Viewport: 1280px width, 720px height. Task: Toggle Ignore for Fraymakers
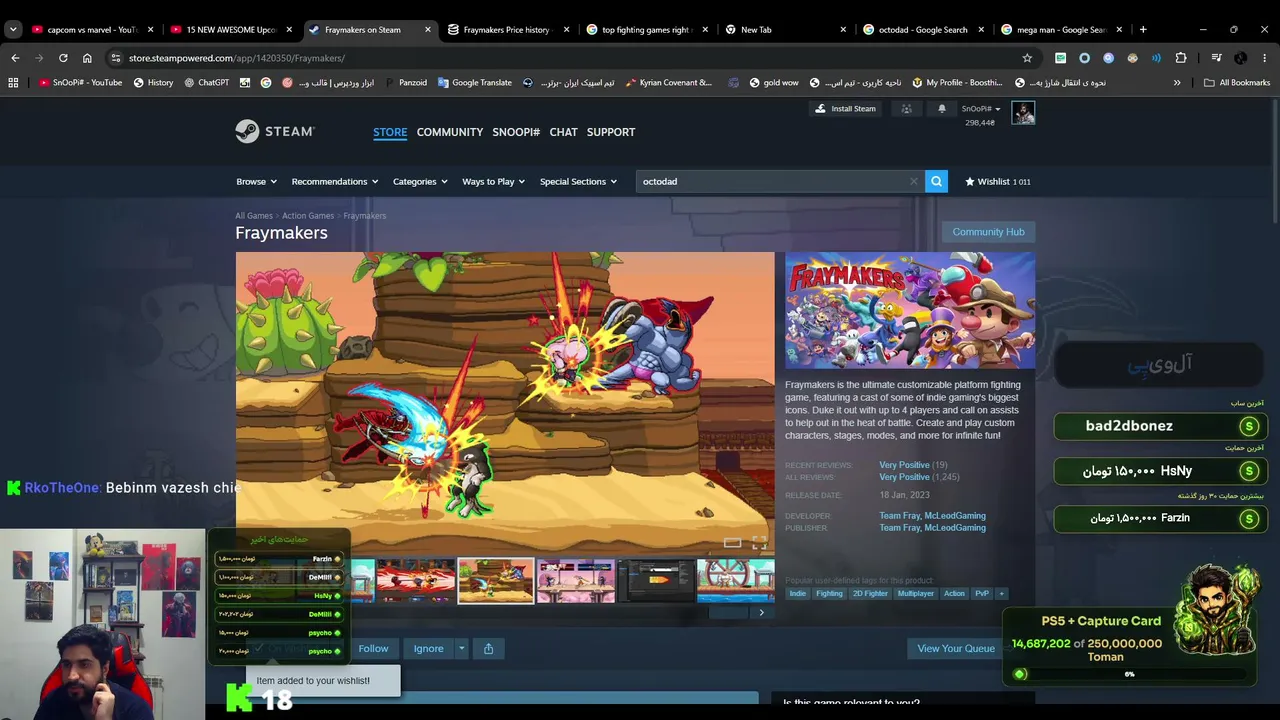pos(428,648)
